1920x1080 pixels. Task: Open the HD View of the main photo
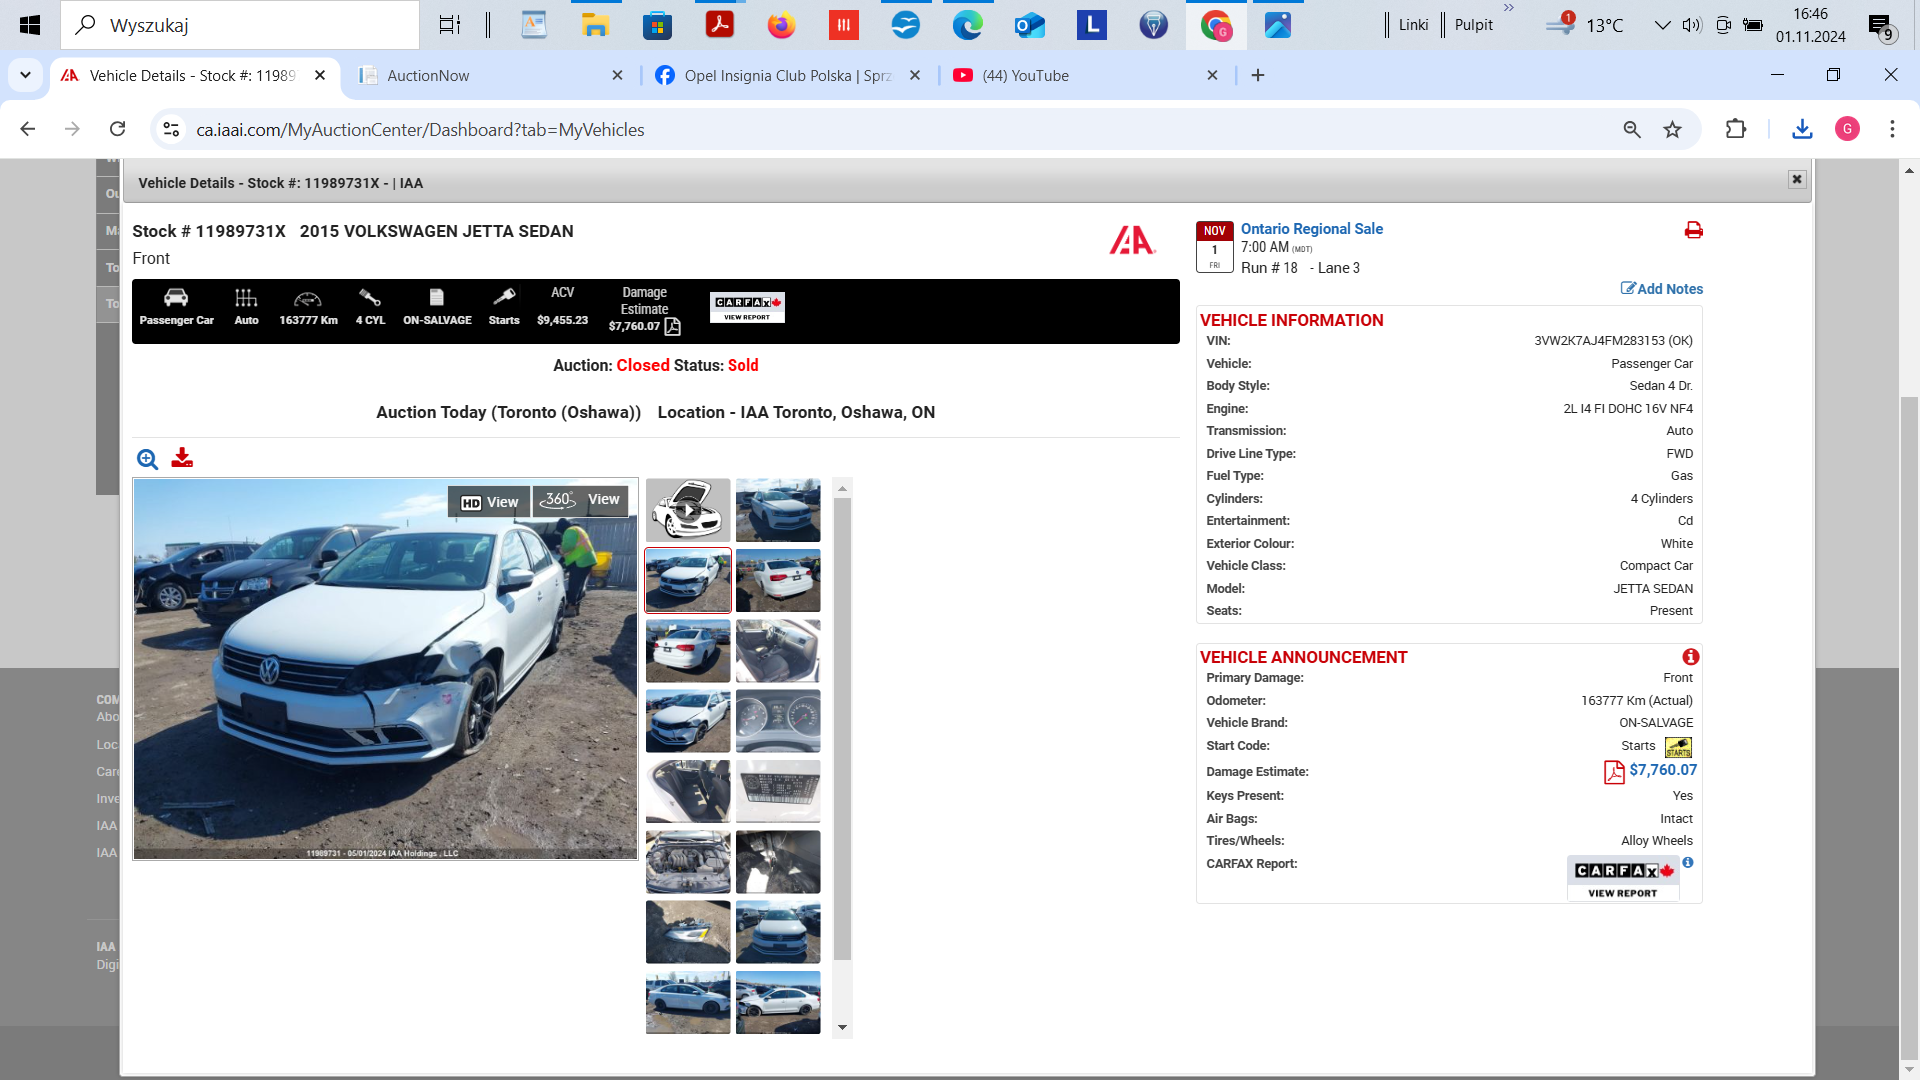tap(489, 502)
